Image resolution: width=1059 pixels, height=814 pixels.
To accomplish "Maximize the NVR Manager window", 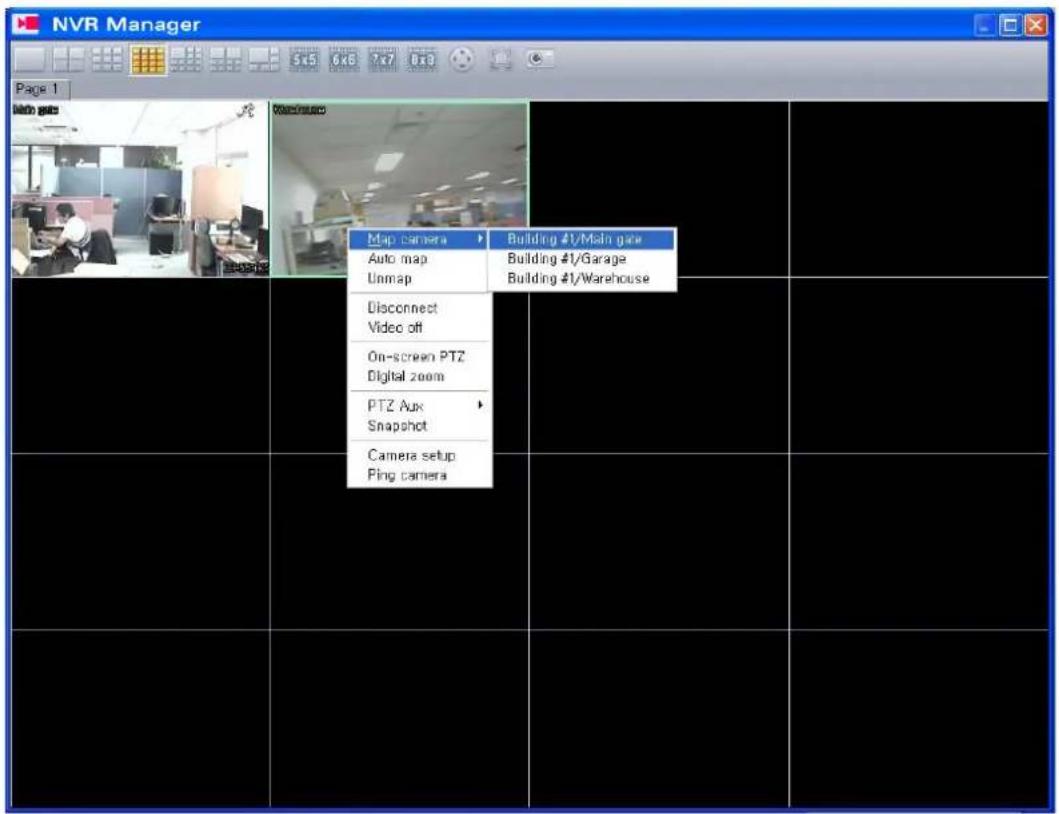I will click(x=1011, y=26).
